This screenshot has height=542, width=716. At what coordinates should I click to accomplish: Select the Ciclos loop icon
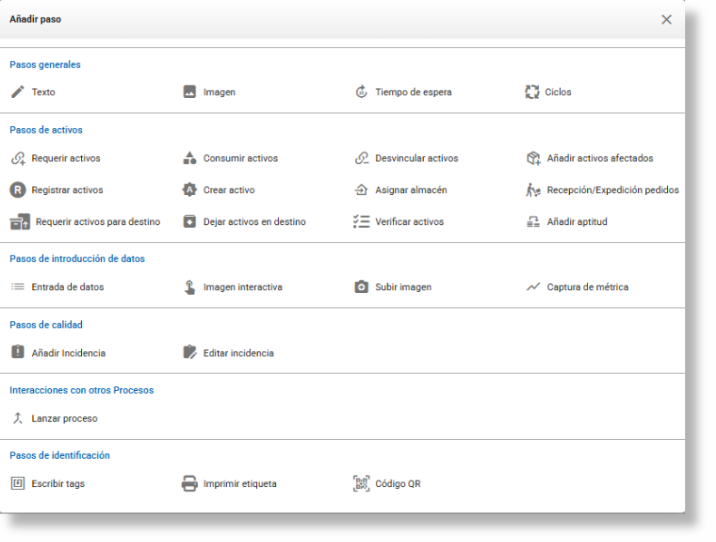pos(533,92)
